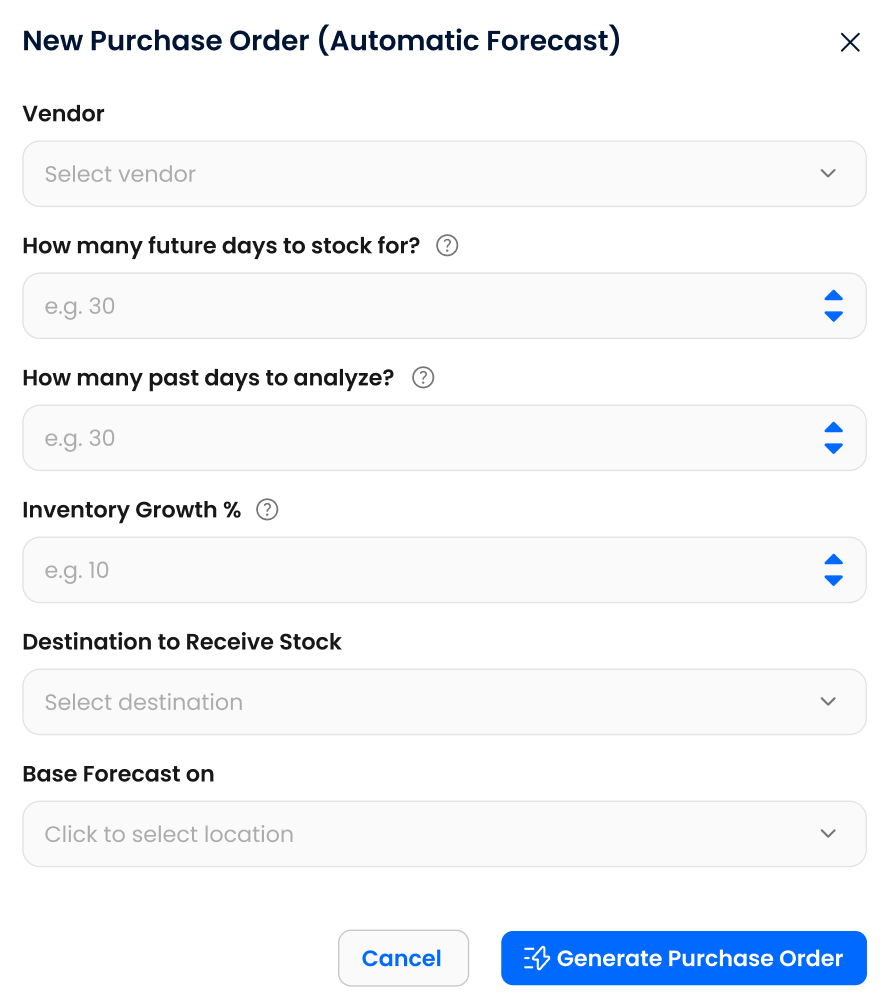The width and height of the screenshot is (890, 1004).
Task: Increase future days to stock value
Action: coord(834,296)
